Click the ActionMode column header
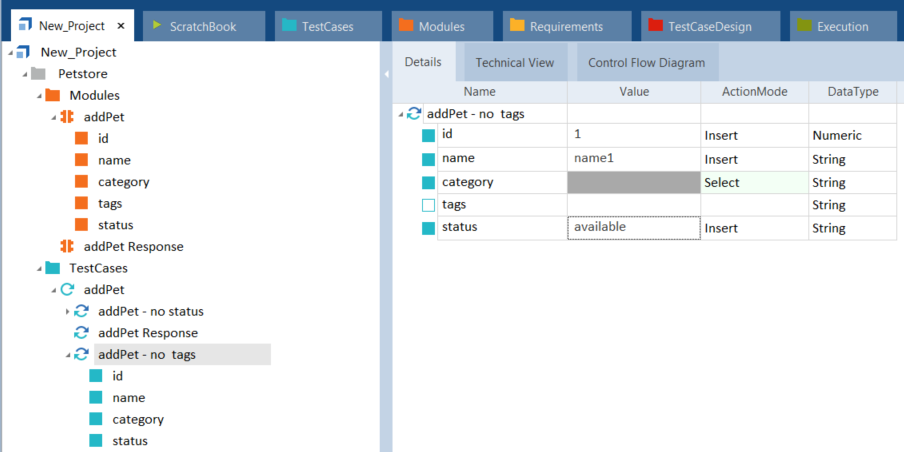The height and width of the screenshot is (452, 904). click(x=754, y=92)
